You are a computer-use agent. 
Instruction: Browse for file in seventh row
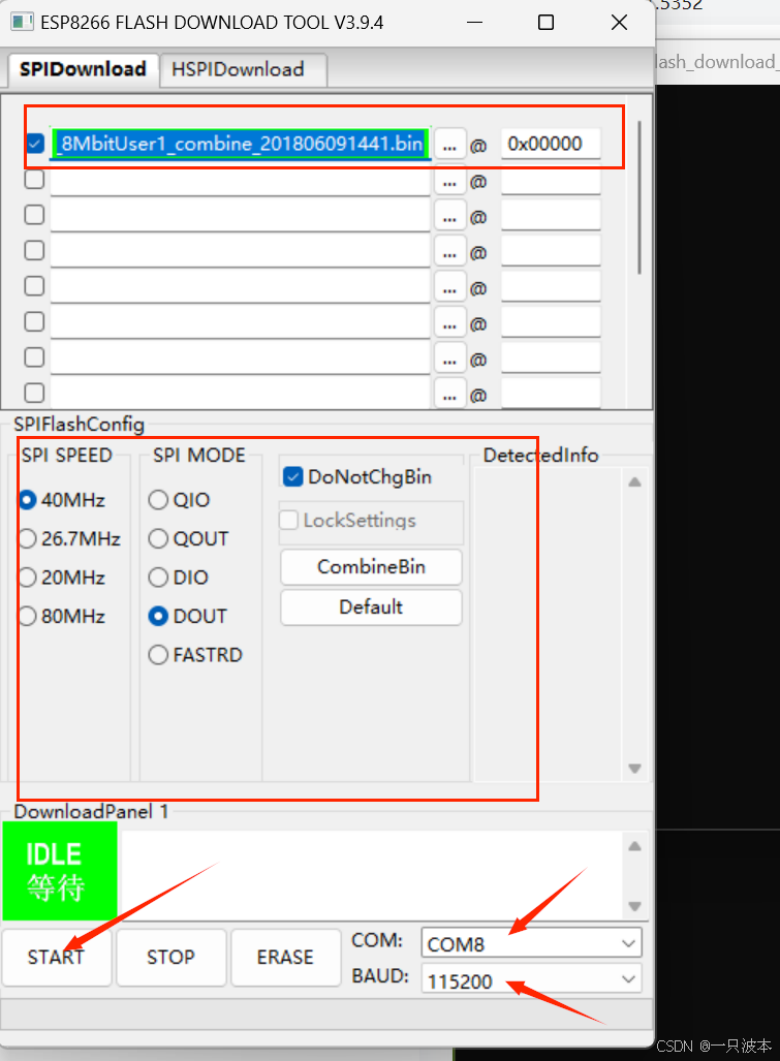[450, 359]
